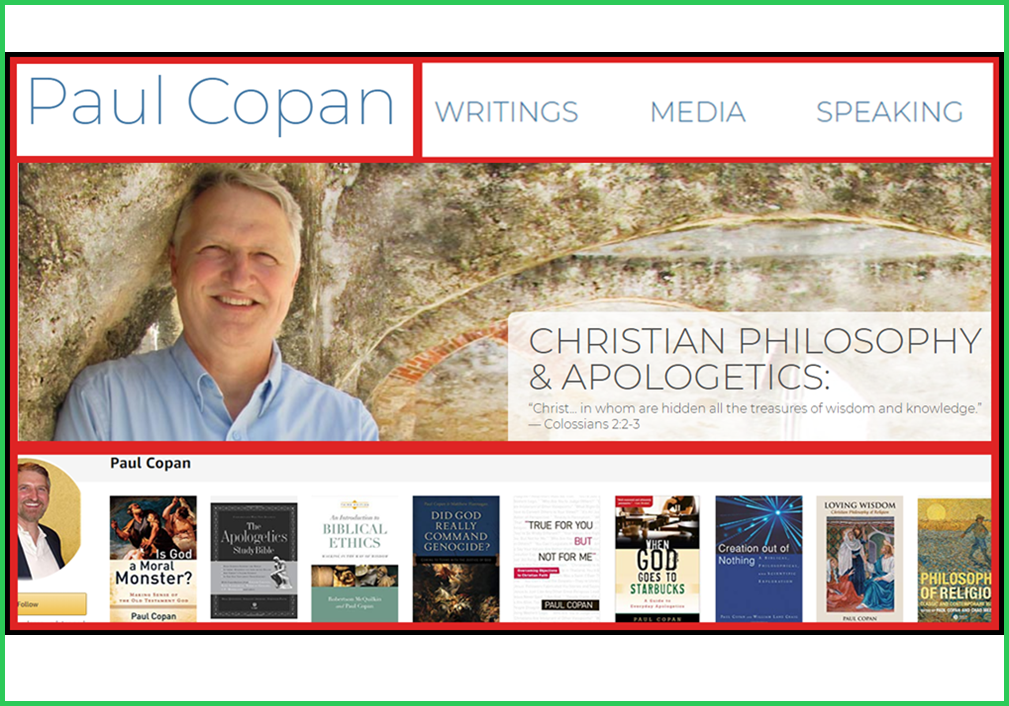This screenshot has width=1009, height=706.
Task: Click the Paul Copan author name heading
Action: 151,463
